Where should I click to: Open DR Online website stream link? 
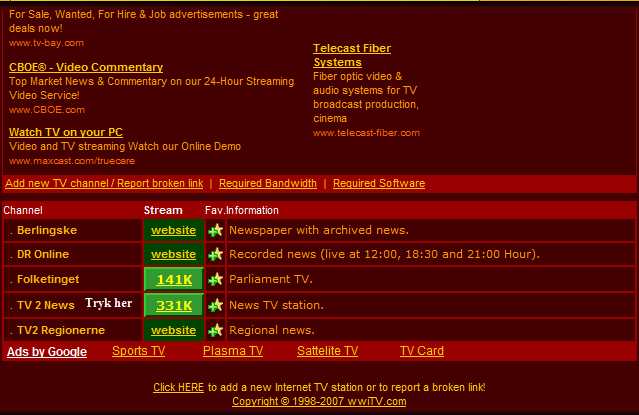click(x=173, y=254)
